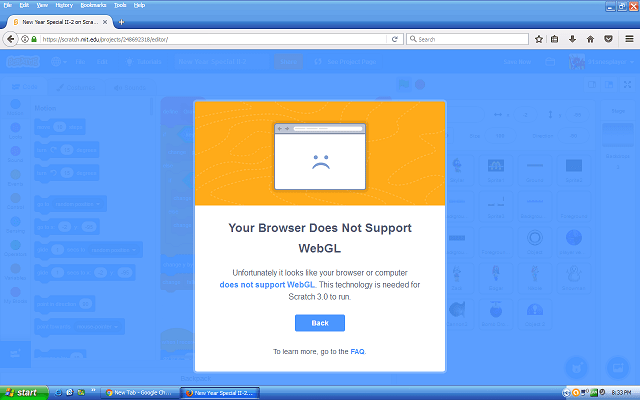
Task: Click Save Now in the Scratch header
Action: coord(517,62)
